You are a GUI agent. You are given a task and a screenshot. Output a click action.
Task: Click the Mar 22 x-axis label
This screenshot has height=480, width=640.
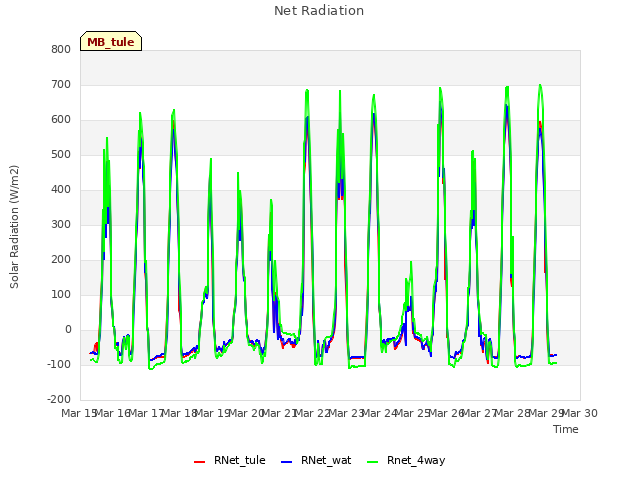coord(313,413)
